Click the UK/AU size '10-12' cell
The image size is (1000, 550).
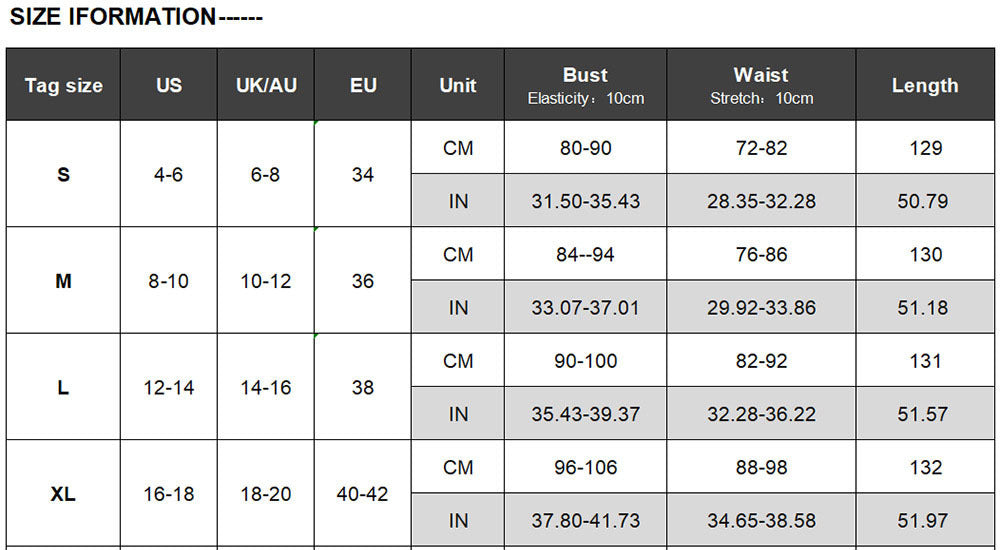pyautogui.click(x=266, y=281)
